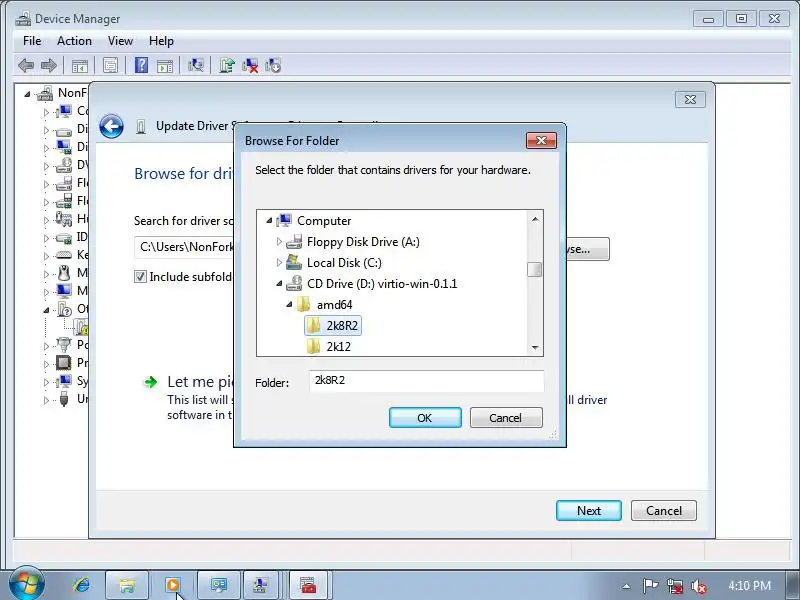800x600 pixels.
Task: Select the 2k12 folder
Action: pos(339,347)
